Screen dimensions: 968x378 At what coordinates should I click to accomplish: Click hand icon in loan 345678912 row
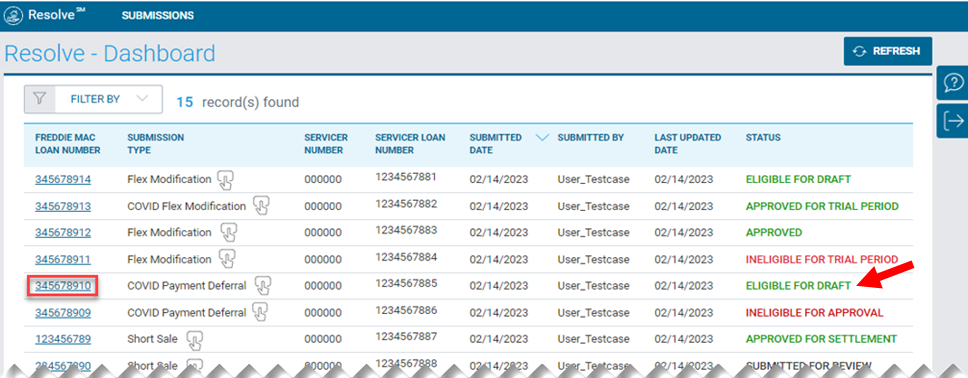[228, 233]
